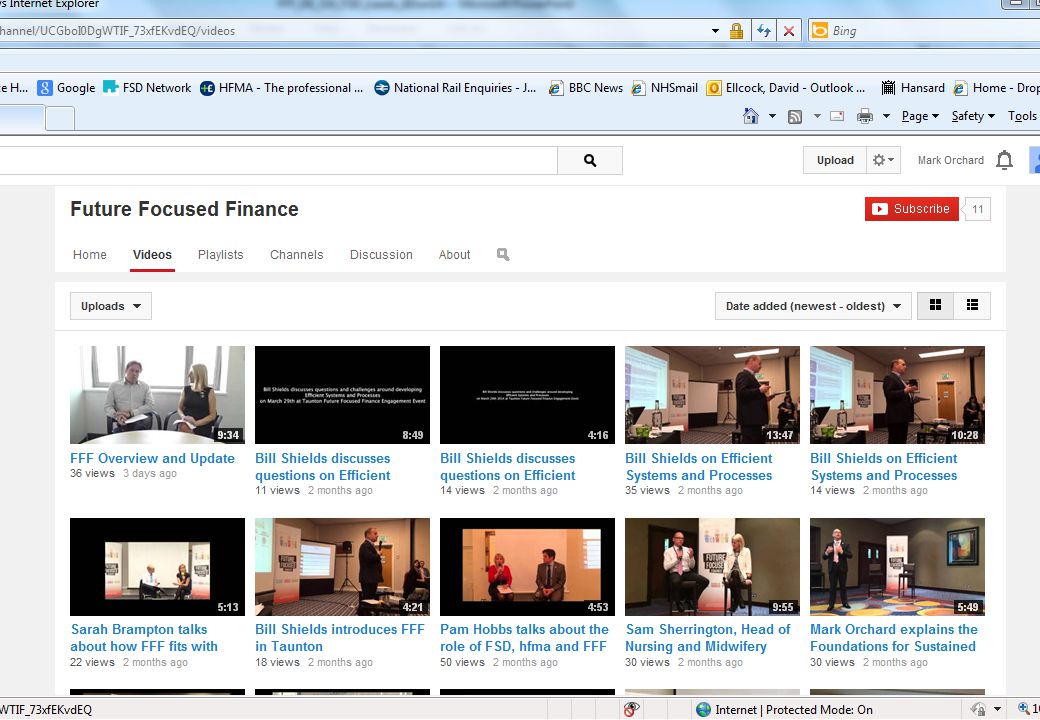The height and width of the screenshot is (720, 1040).
Task: Click the RSS feeds icon
Action: point(795,117)
